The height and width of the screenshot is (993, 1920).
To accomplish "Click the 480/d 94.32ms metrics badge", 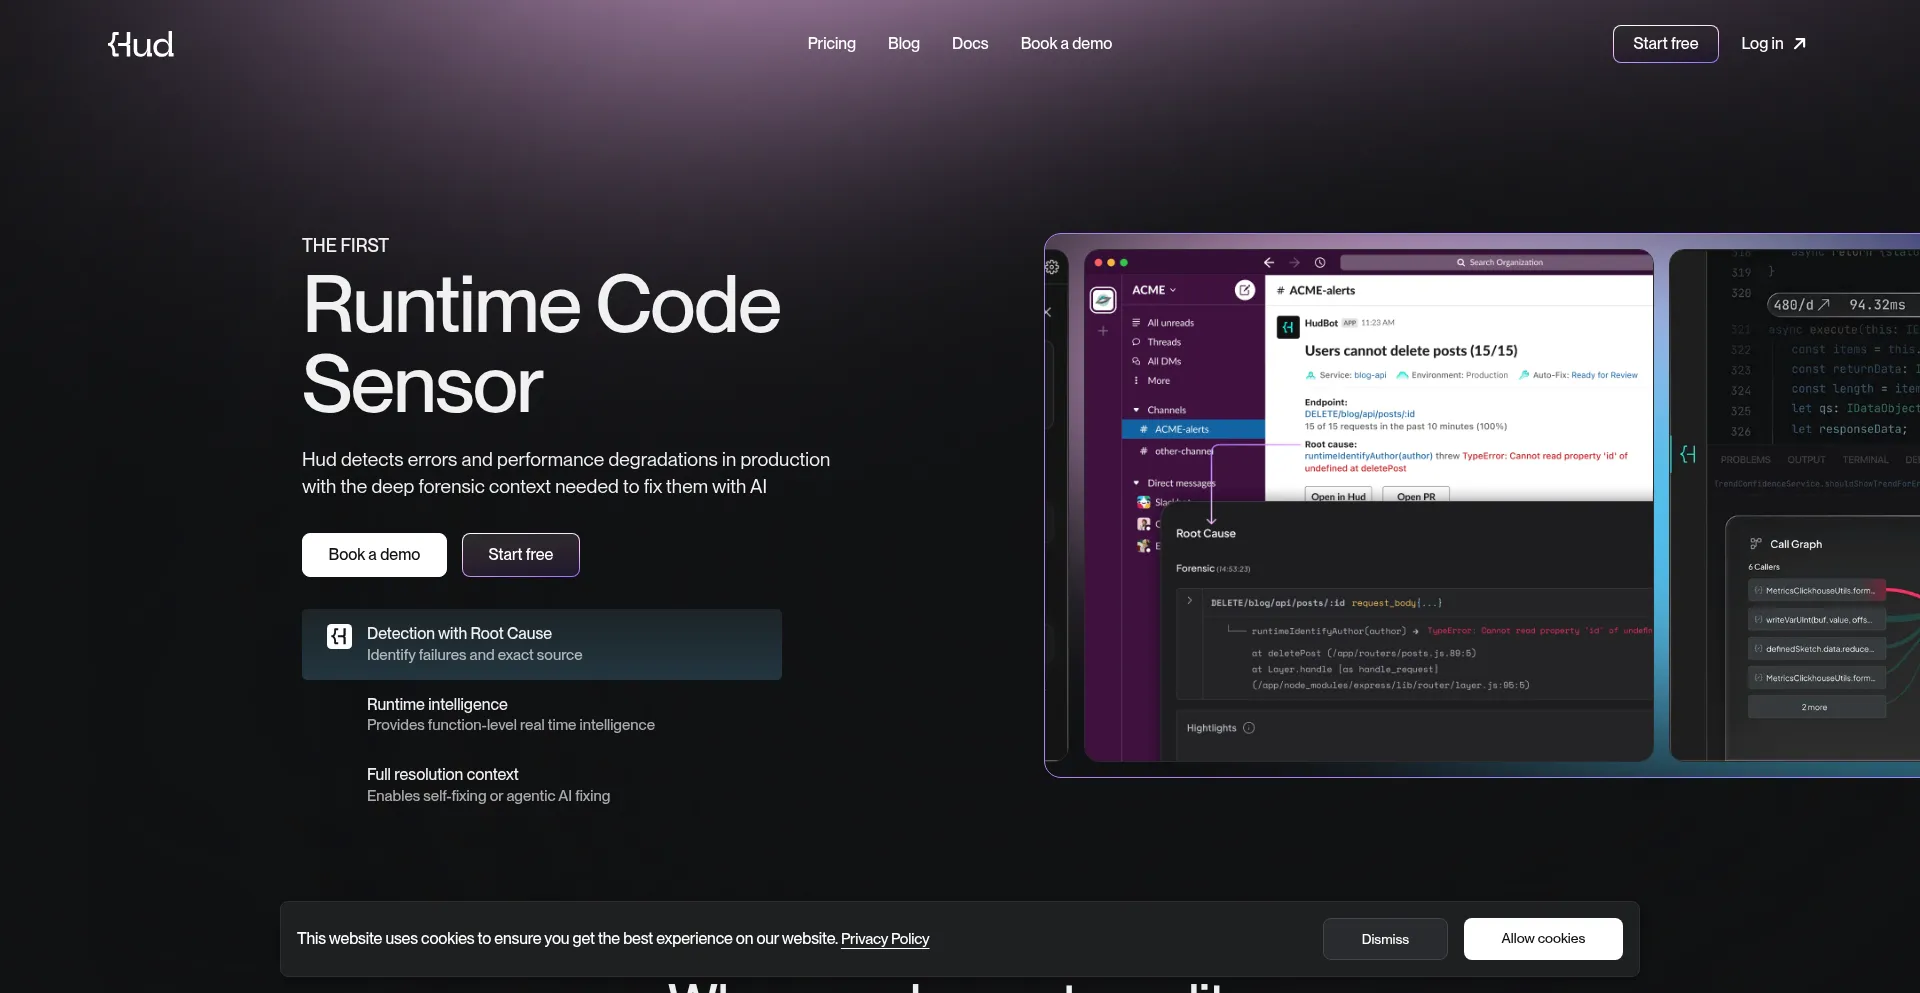I will point(1842,305).
